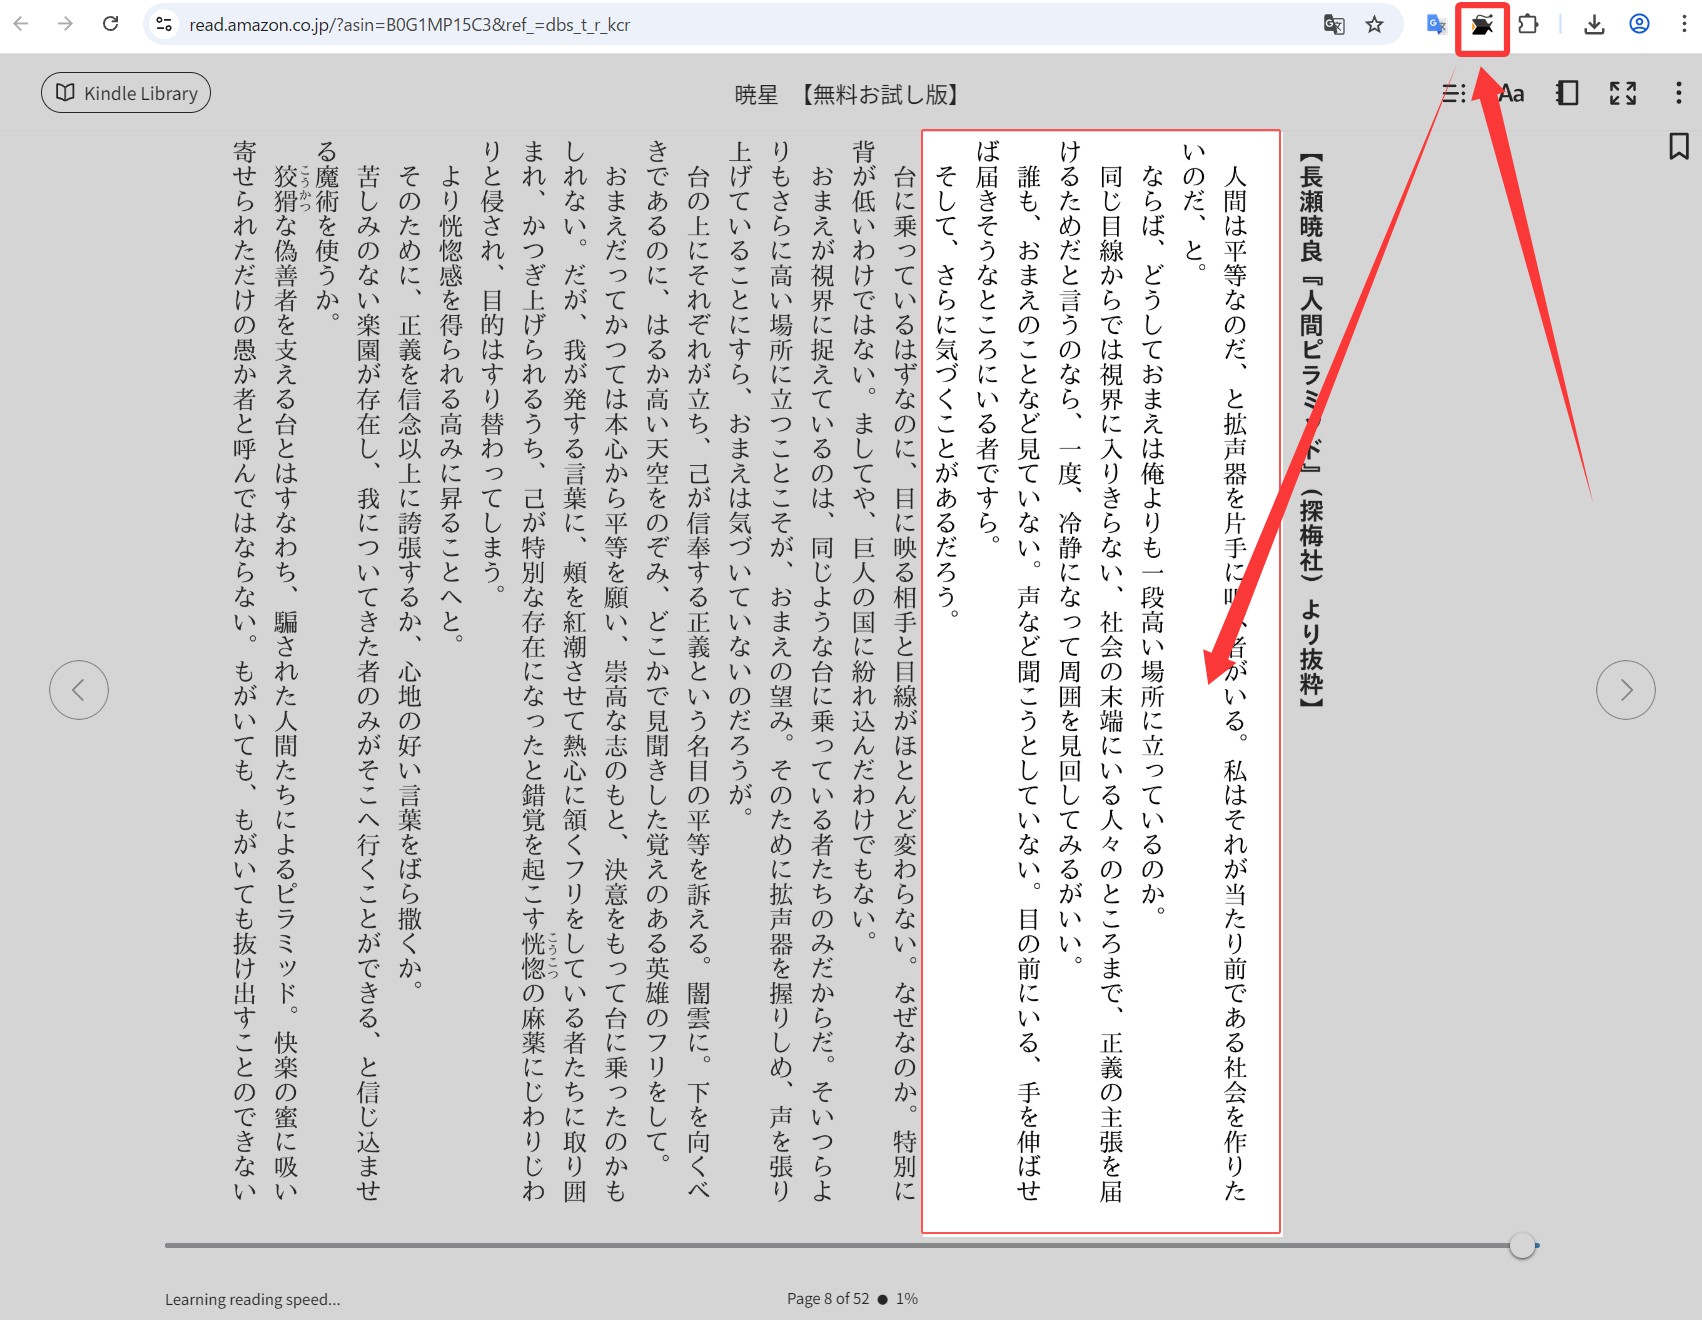Click the reading progress slider handle
1702x1320 pixels.
(x=1522, y=1246)
